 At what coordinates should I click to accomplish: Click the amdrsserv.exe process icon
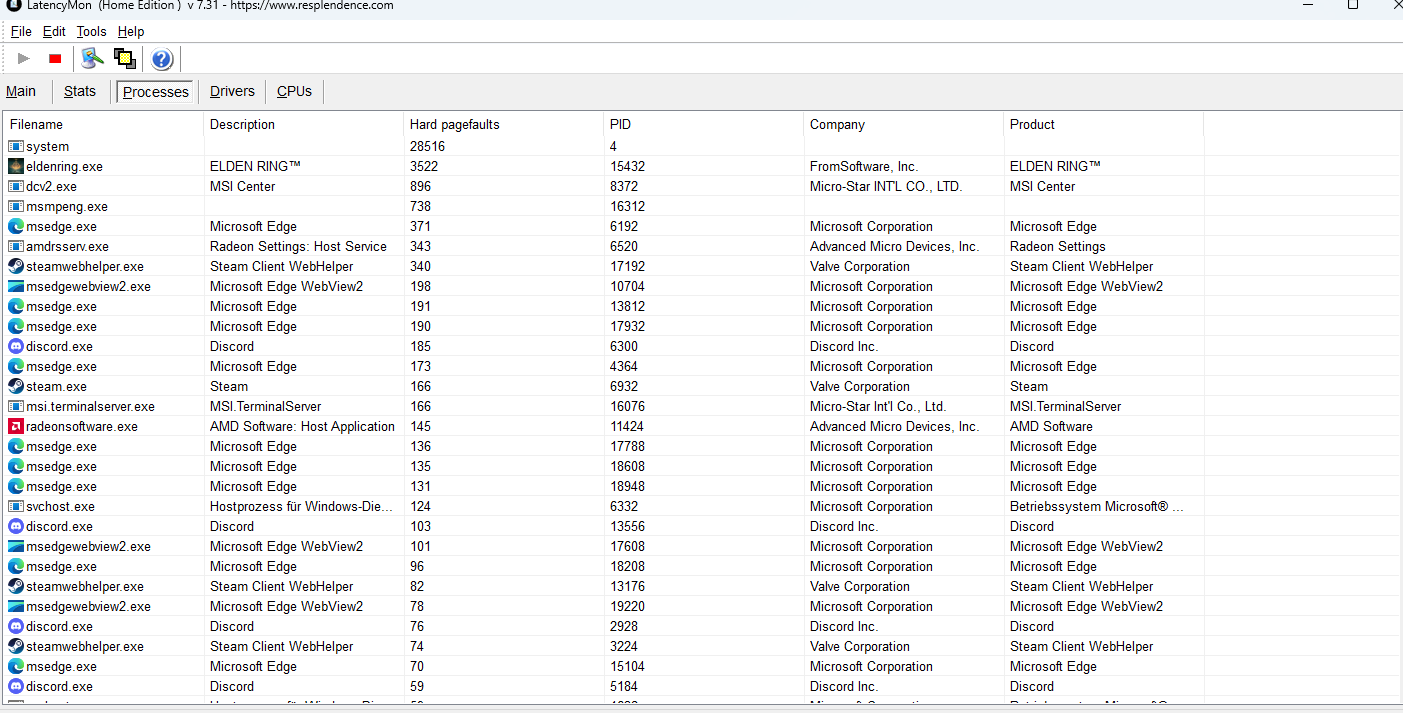pos(16,246)
